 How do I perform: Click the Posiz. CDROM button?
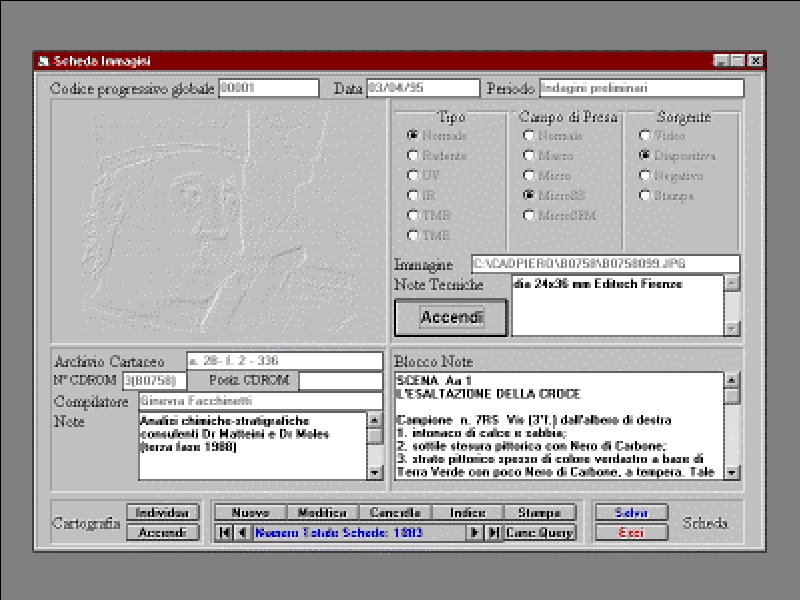click(243, 381)
